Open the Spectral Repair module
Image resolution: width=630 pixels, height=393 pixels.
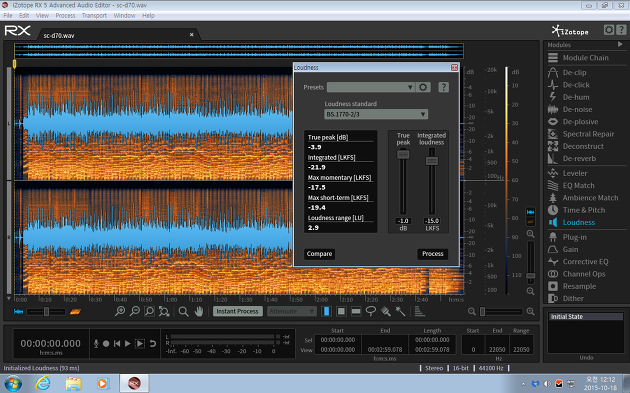[x=581, y=134]
